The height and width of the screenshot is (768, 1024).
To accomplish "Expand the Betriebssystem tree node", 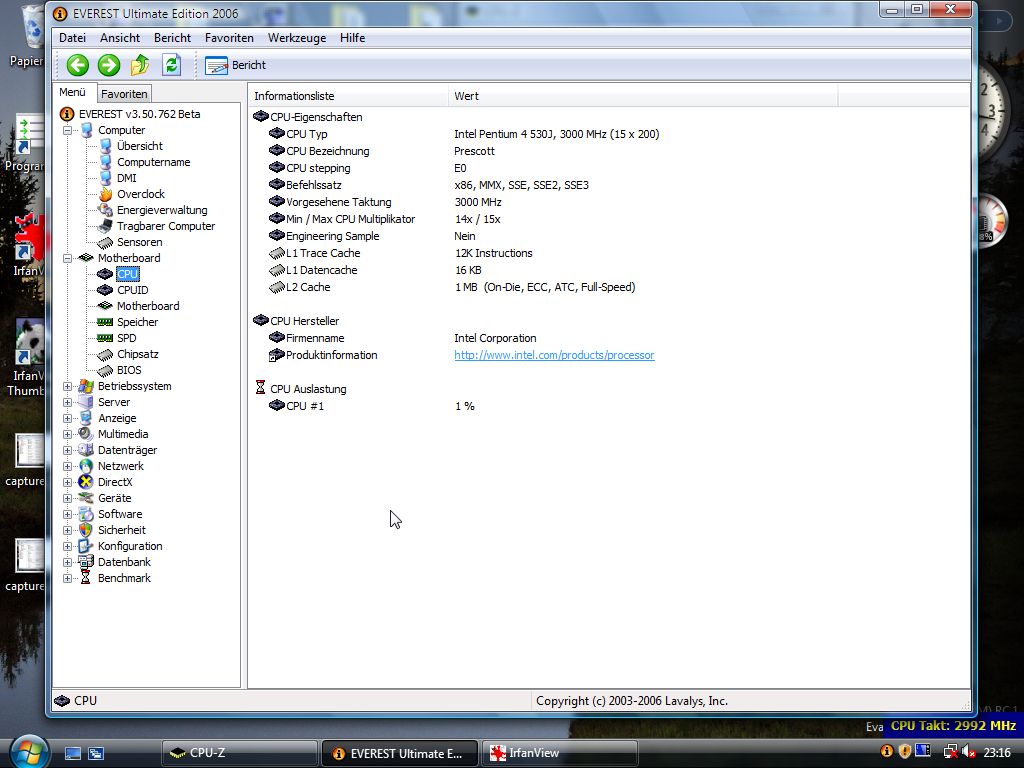I will pyautogui.click(x=67, y=387).
